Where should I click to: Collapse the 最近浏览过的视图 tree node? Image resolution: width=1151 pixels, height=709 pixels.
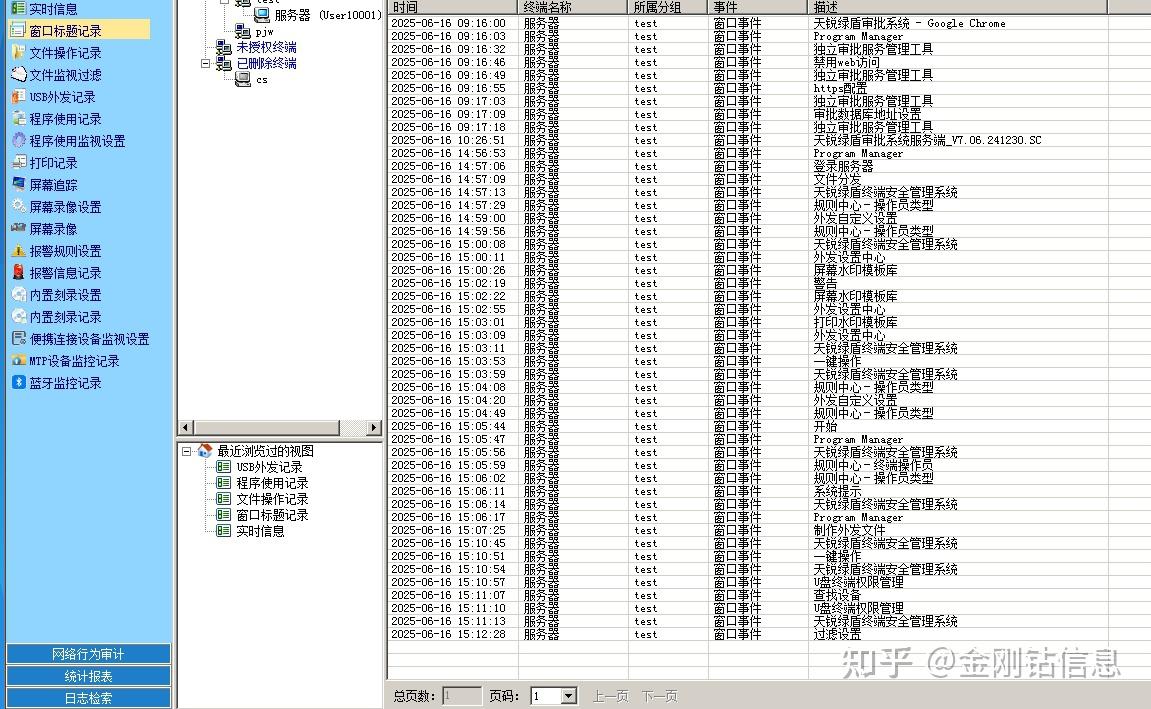coord(186,451)
